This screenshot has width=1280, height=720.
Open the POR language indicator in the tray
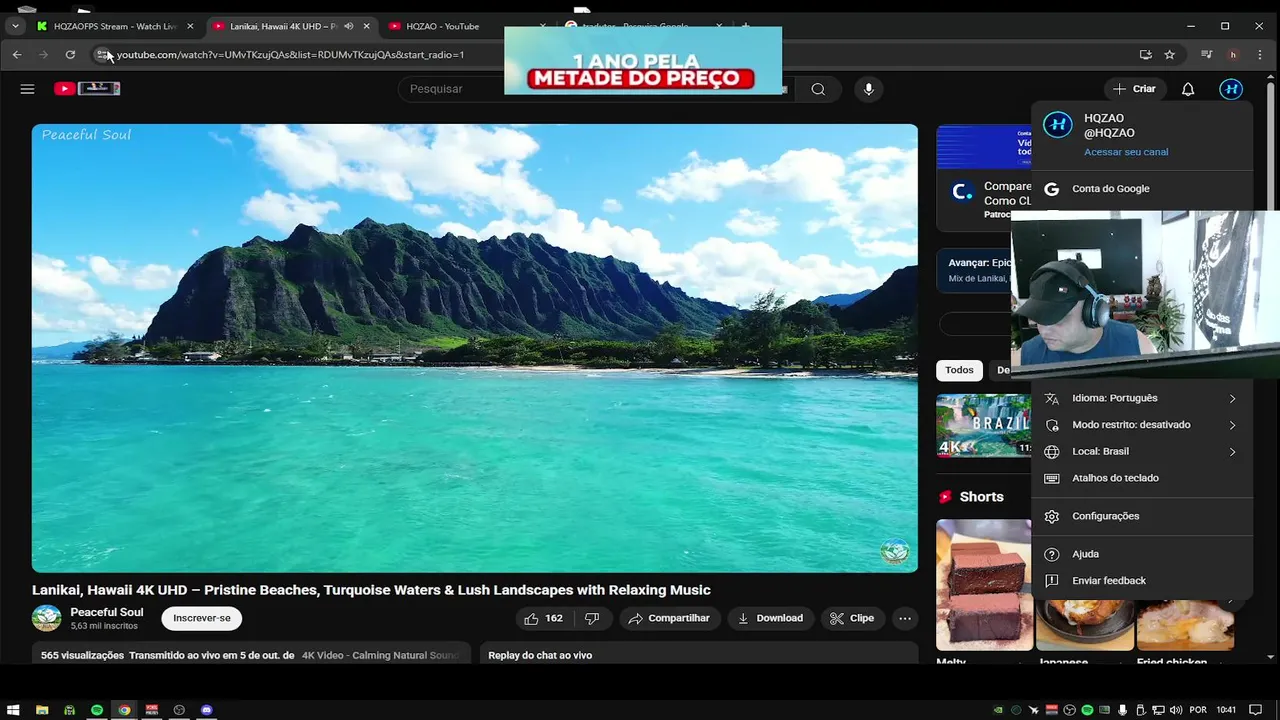point(1198,710)
